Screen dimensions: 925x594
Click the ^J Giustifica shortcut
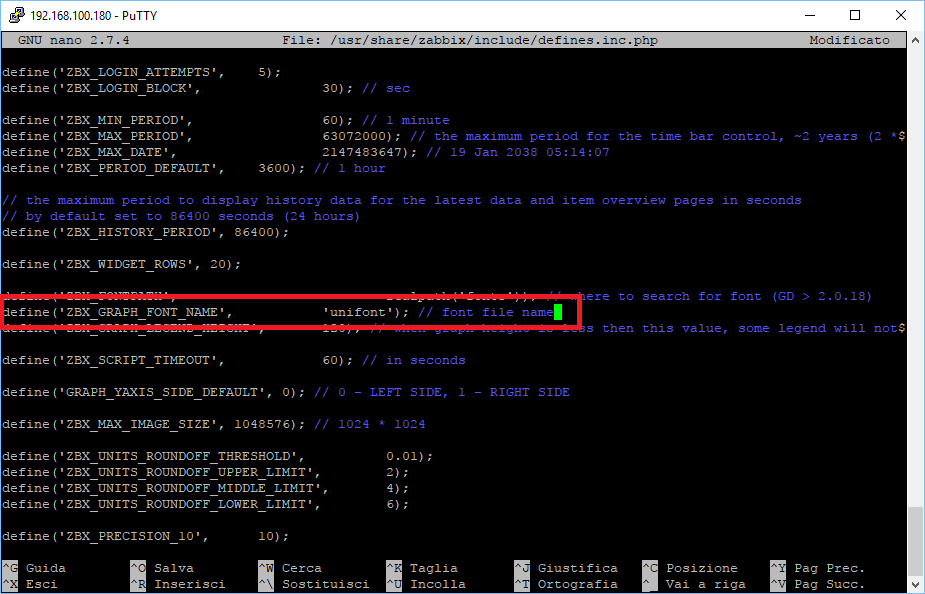coord(566,568)
